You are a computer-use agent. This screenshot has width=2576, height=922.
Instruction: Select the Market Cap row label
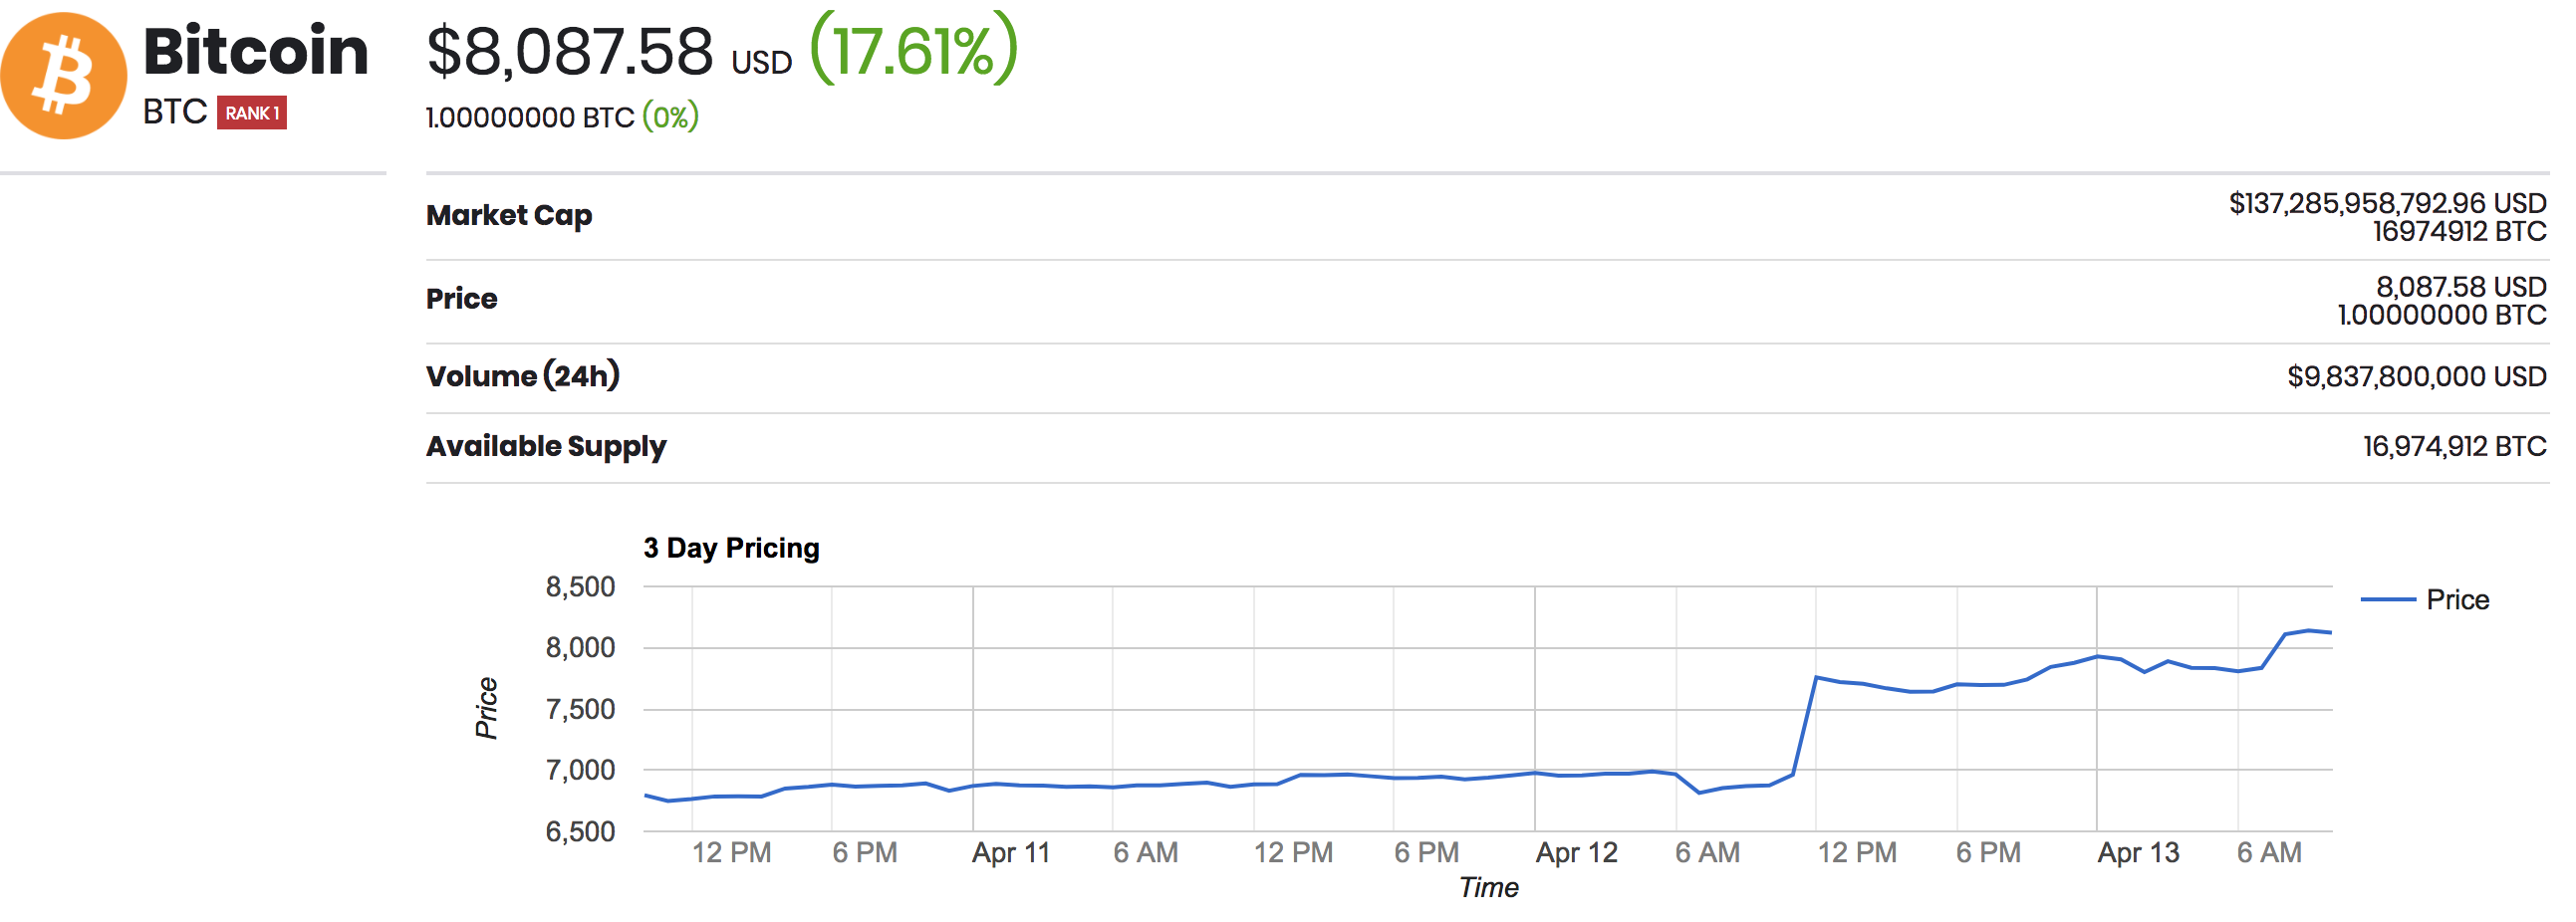tap(509, 215)
